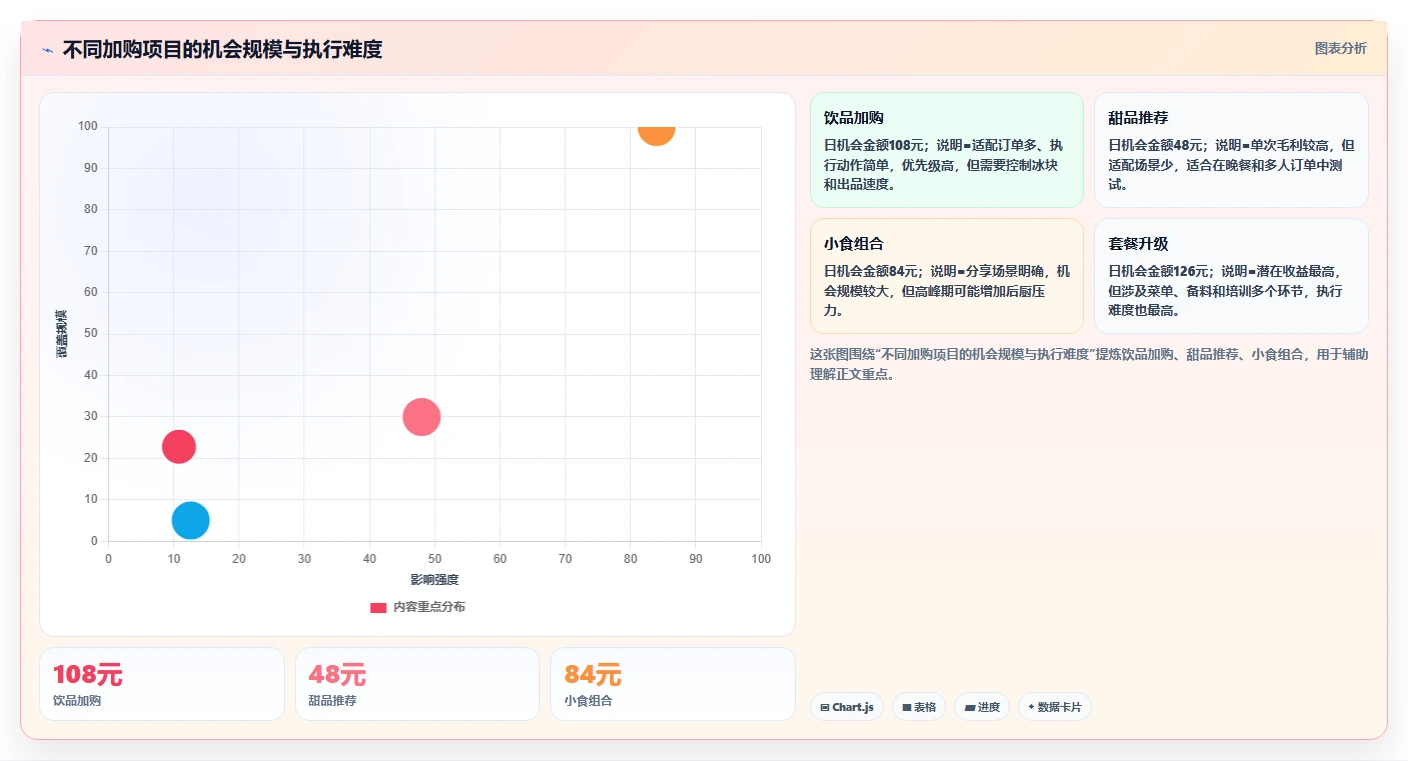Click the 数据卡片 tag
The height and width of the screenshot is (761, 1408).
coord(1055,707)
